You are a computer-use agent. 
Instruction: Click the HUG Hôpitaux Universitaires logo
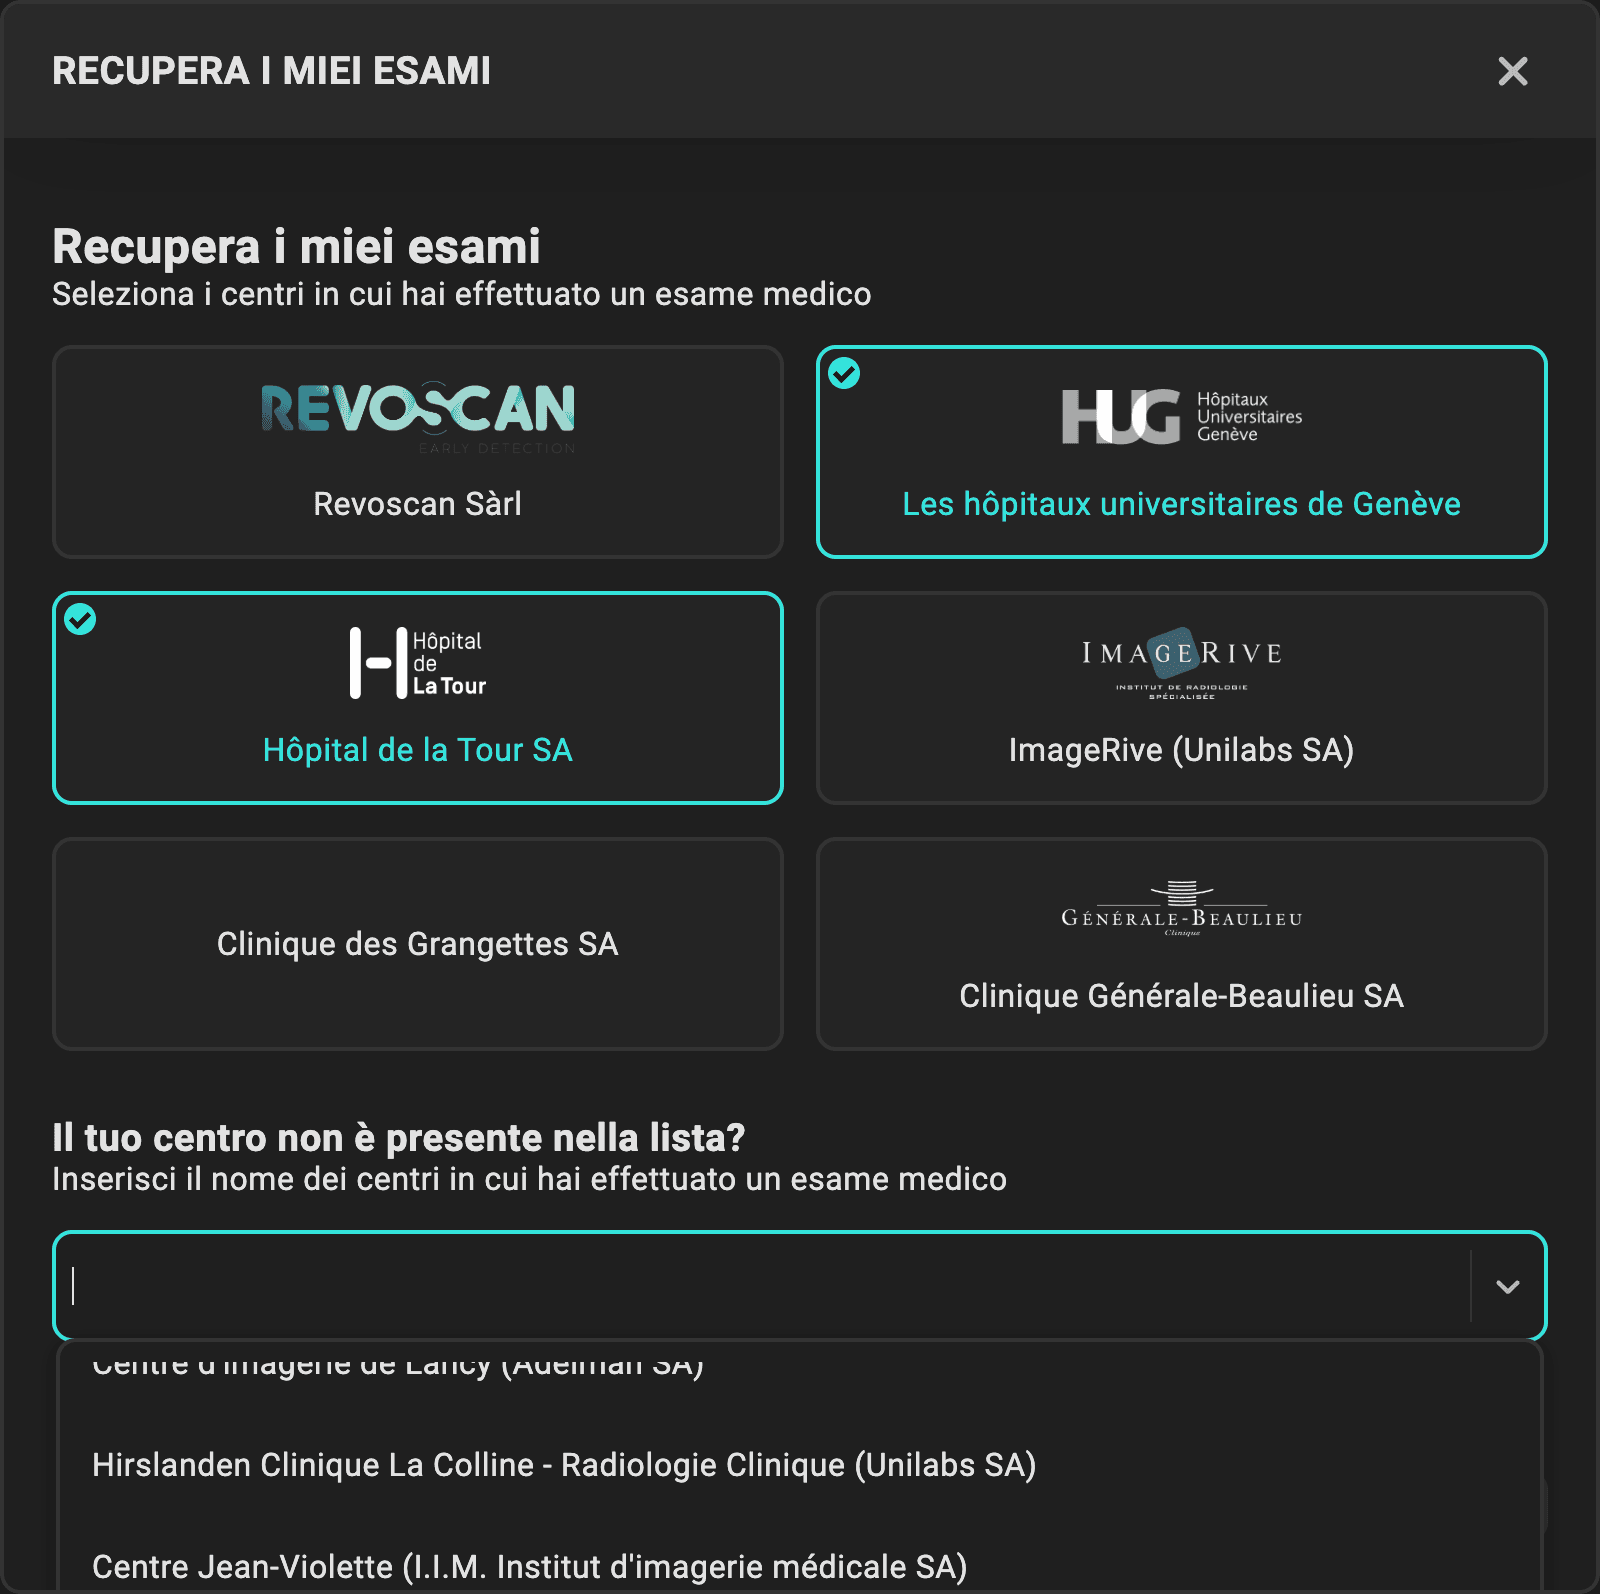click(x=1181, y=417)
